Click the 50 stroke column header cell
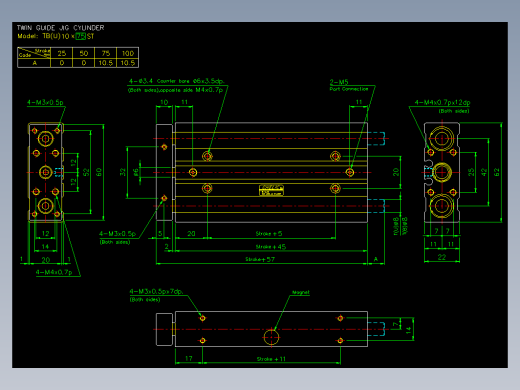Screen dimensions: 520x390 click(84, 53)
